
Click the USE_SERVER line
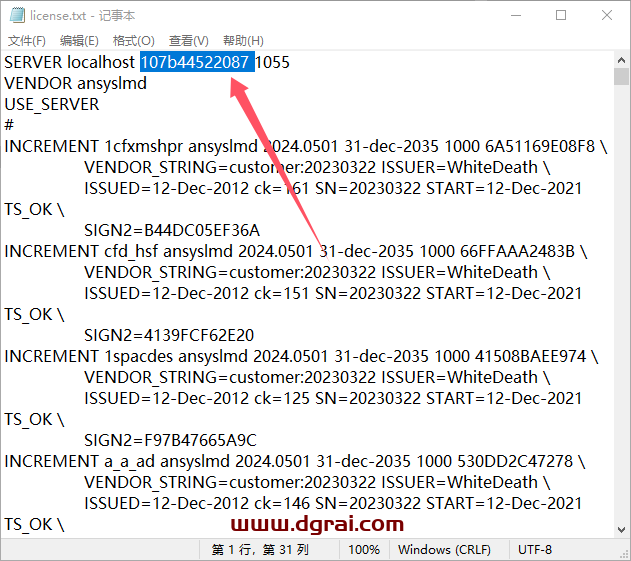click(52, 105)
